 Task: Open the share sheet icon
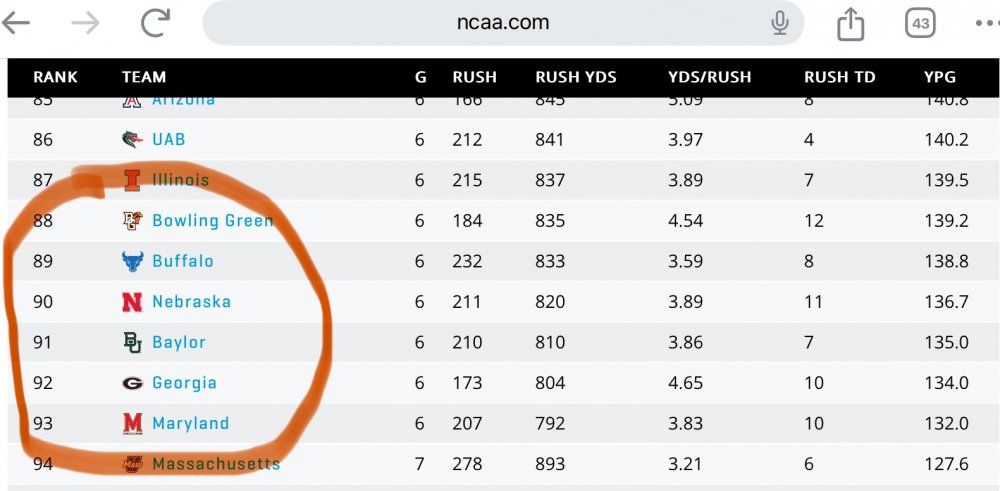[x=850, y=23]
